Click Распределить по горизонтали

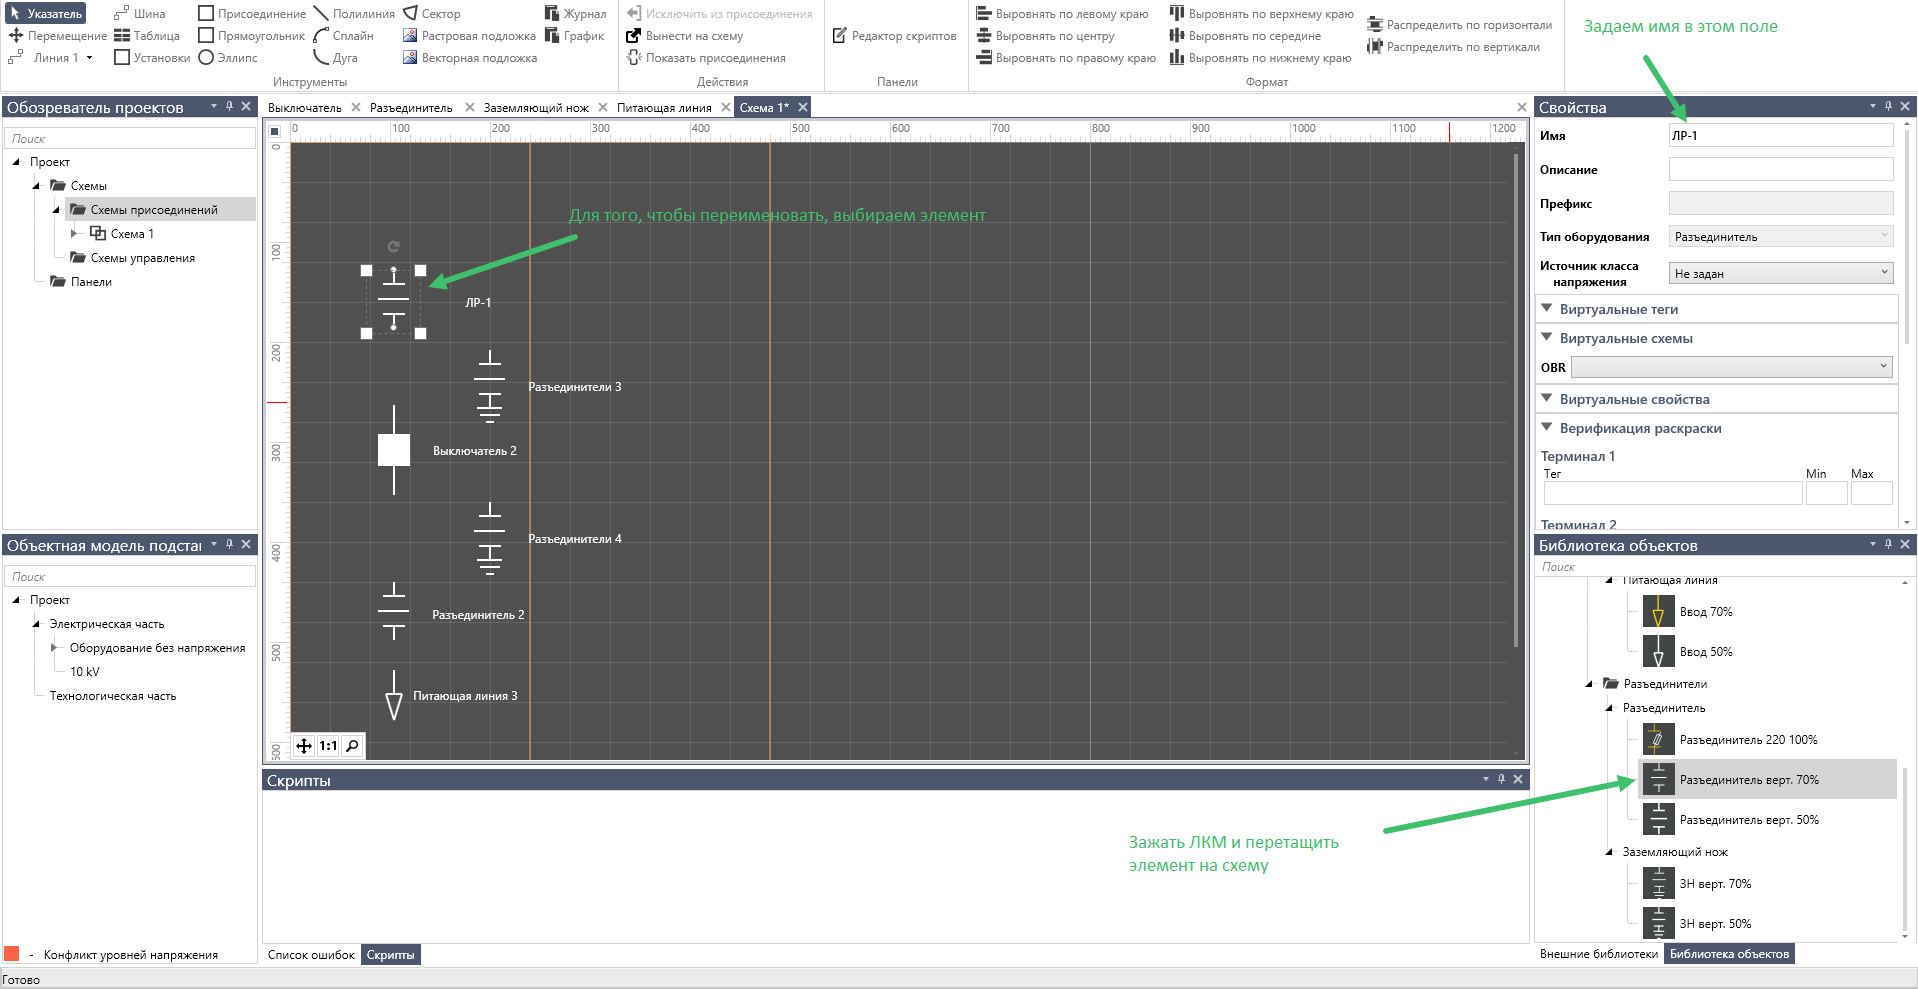click(1459, 25)
